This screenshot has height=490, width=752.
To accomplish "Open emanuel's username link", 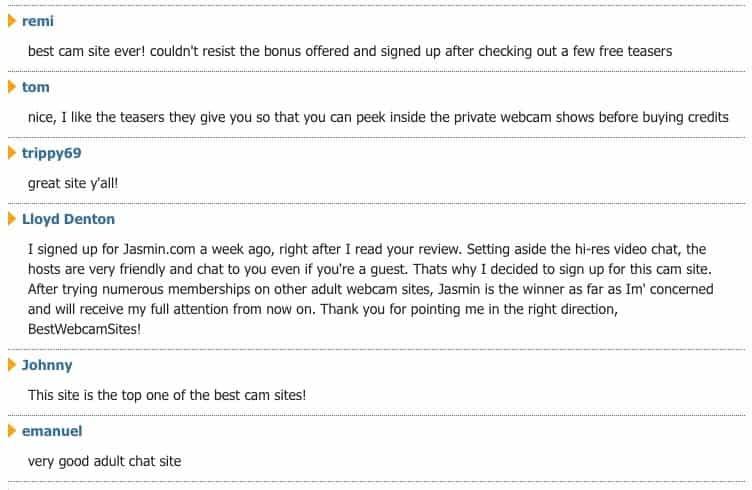I will click(x=52, y=431).
